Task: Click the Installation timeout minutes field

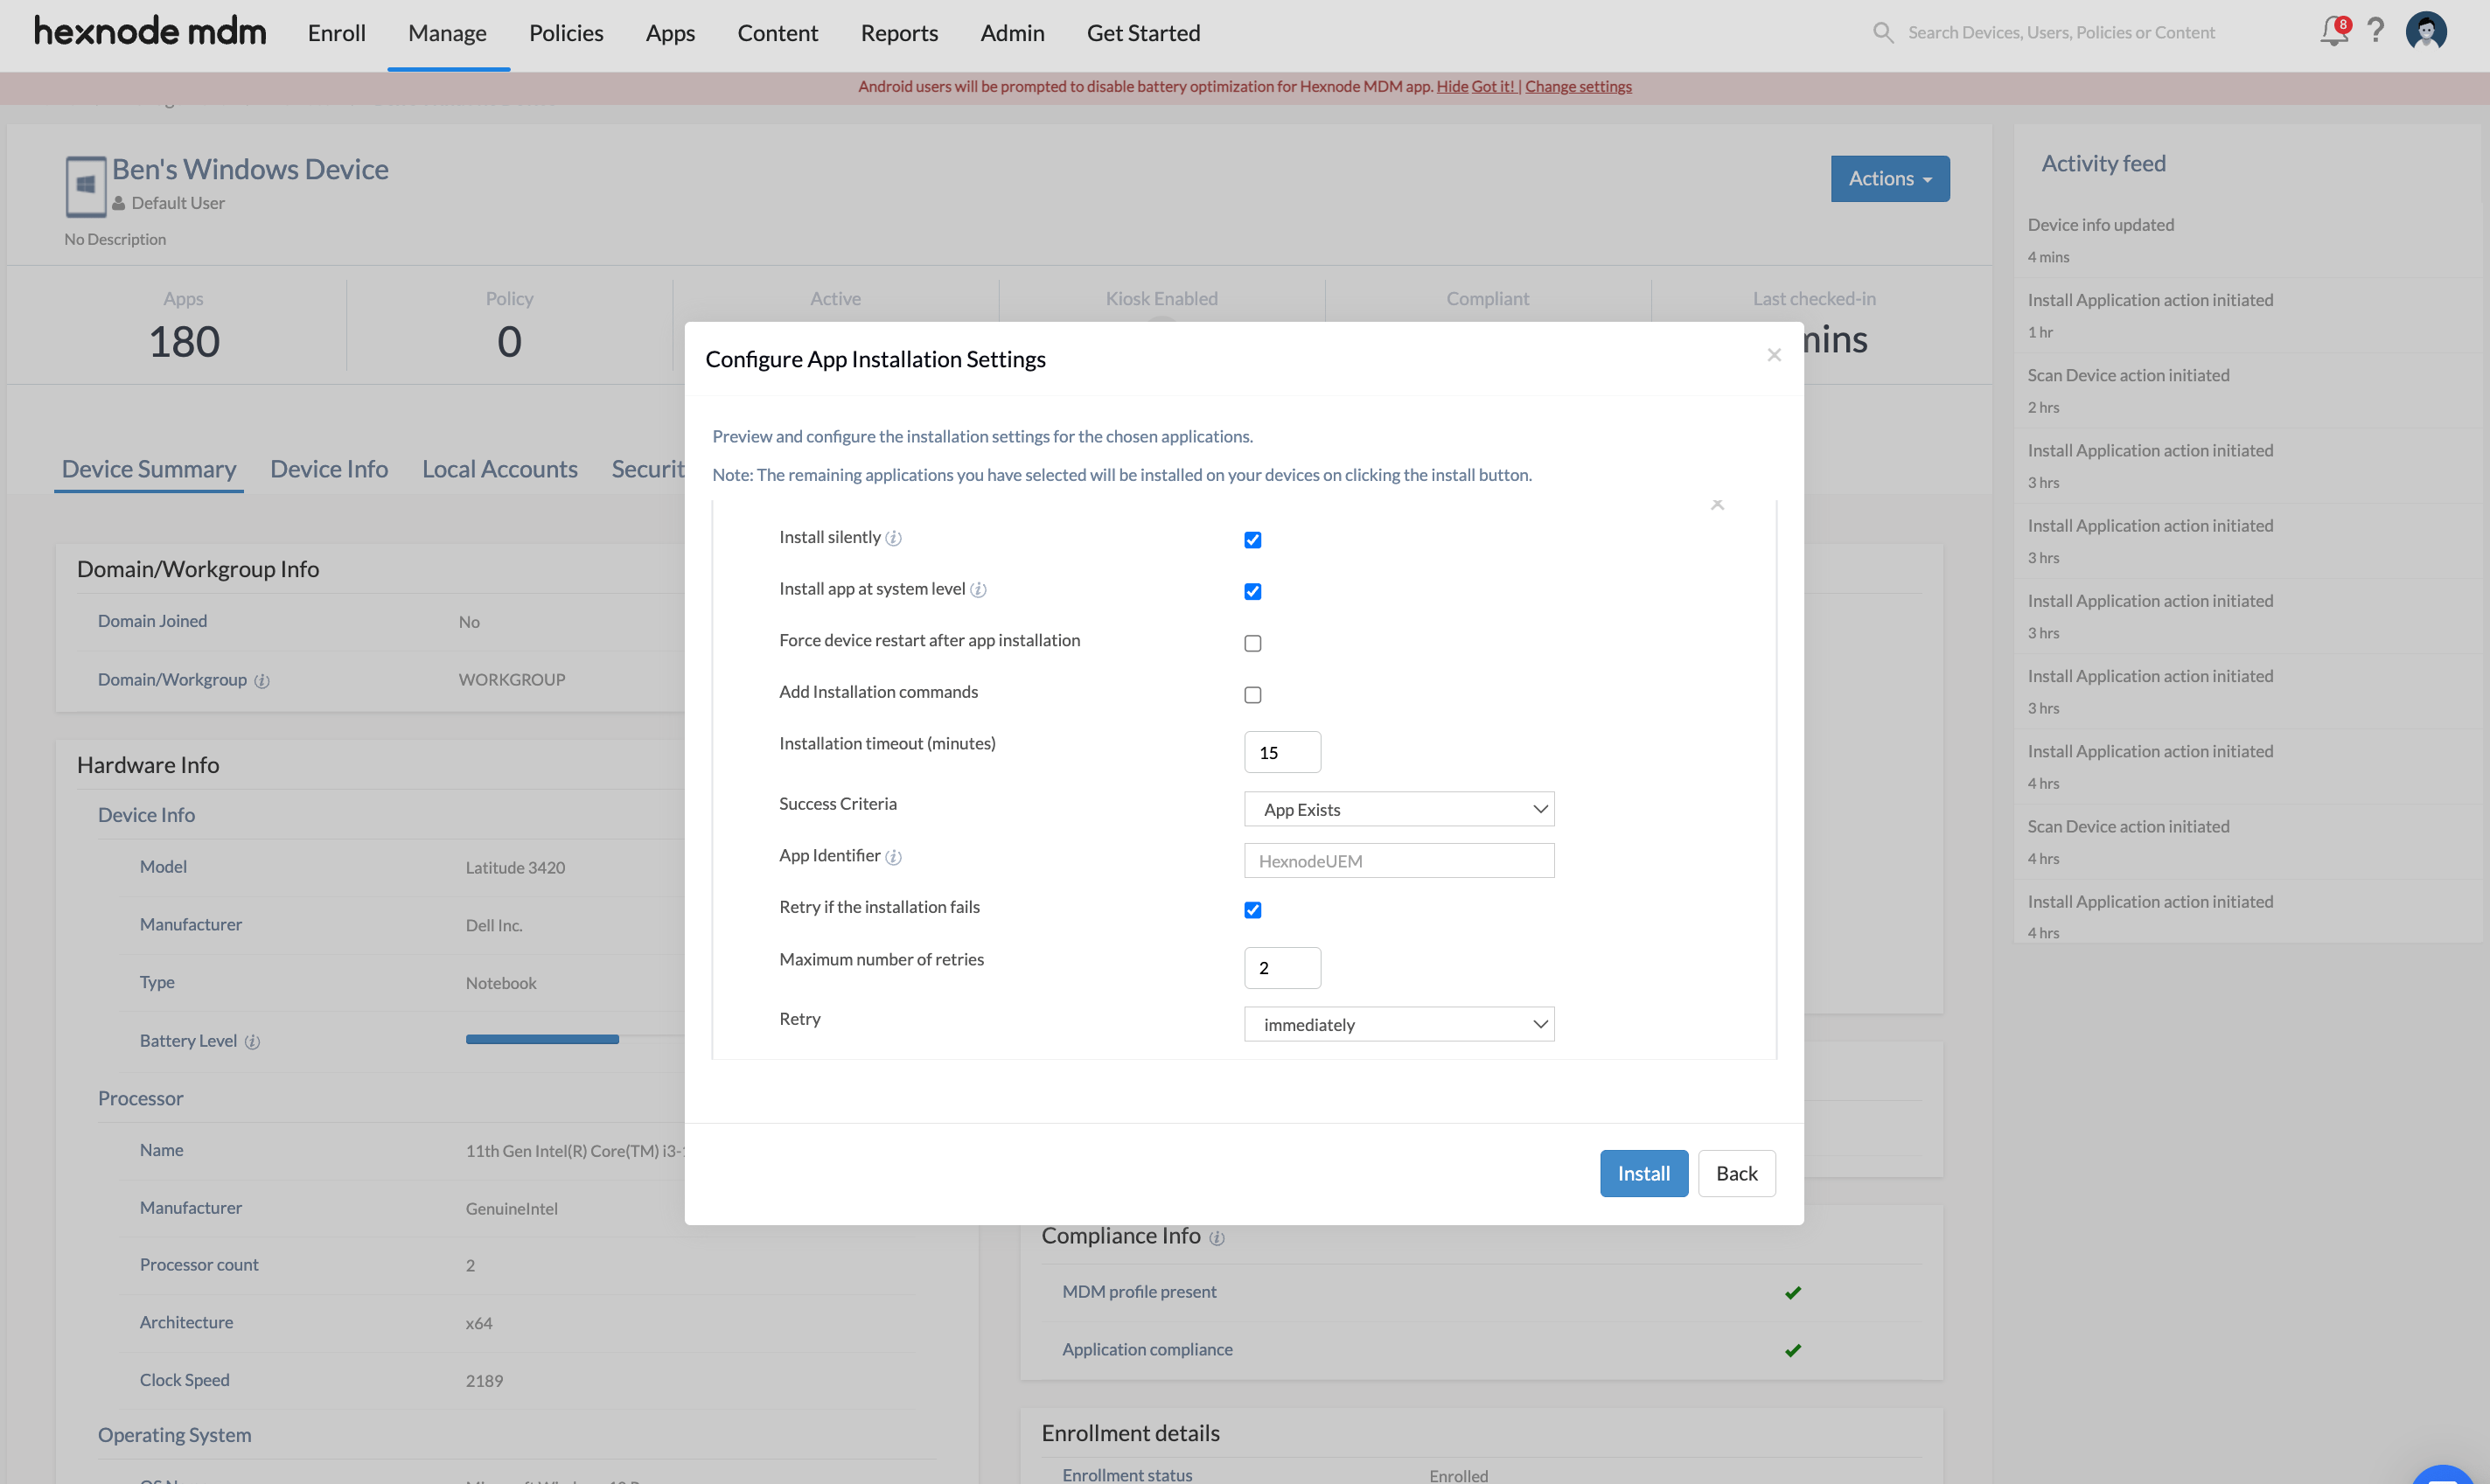Action: pyautogui.click(x=1281, y=752)
